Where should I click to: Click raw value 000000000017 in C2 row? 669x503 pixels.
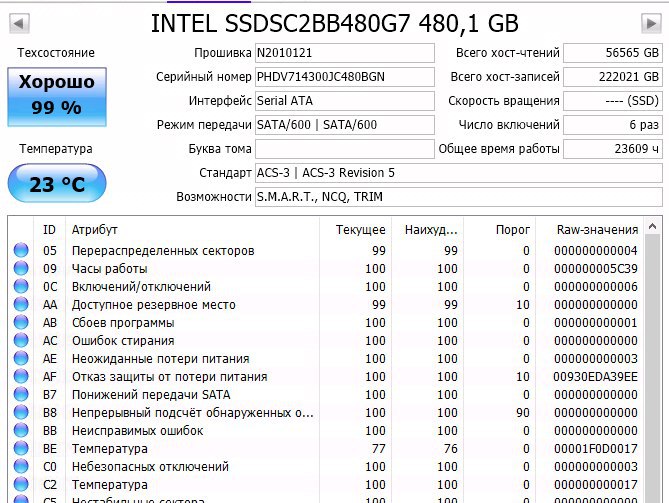[596, 485]
